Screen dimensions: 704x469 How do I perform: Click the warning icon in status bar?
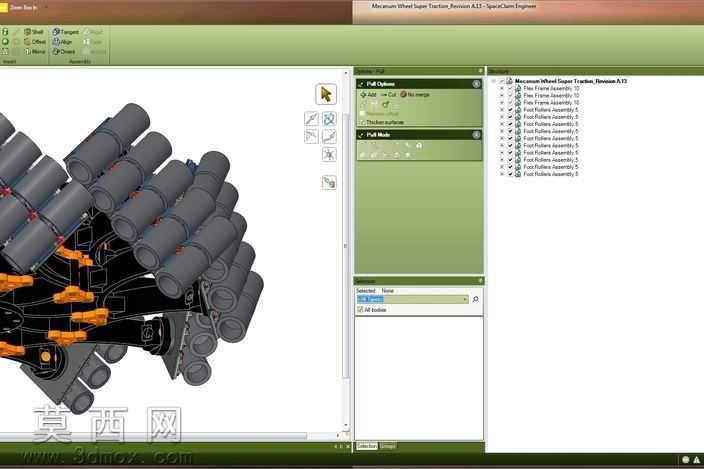[x=696, y=460]
